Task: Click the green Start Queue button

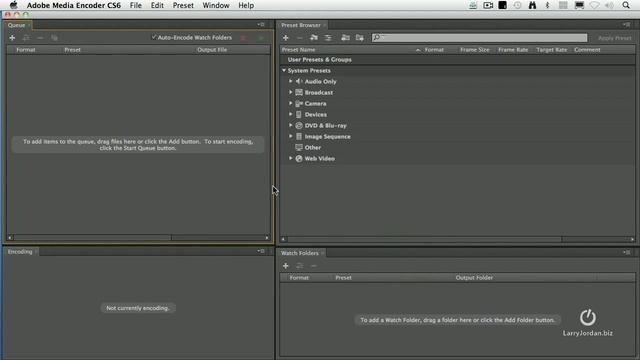Action: pos(262,38)
